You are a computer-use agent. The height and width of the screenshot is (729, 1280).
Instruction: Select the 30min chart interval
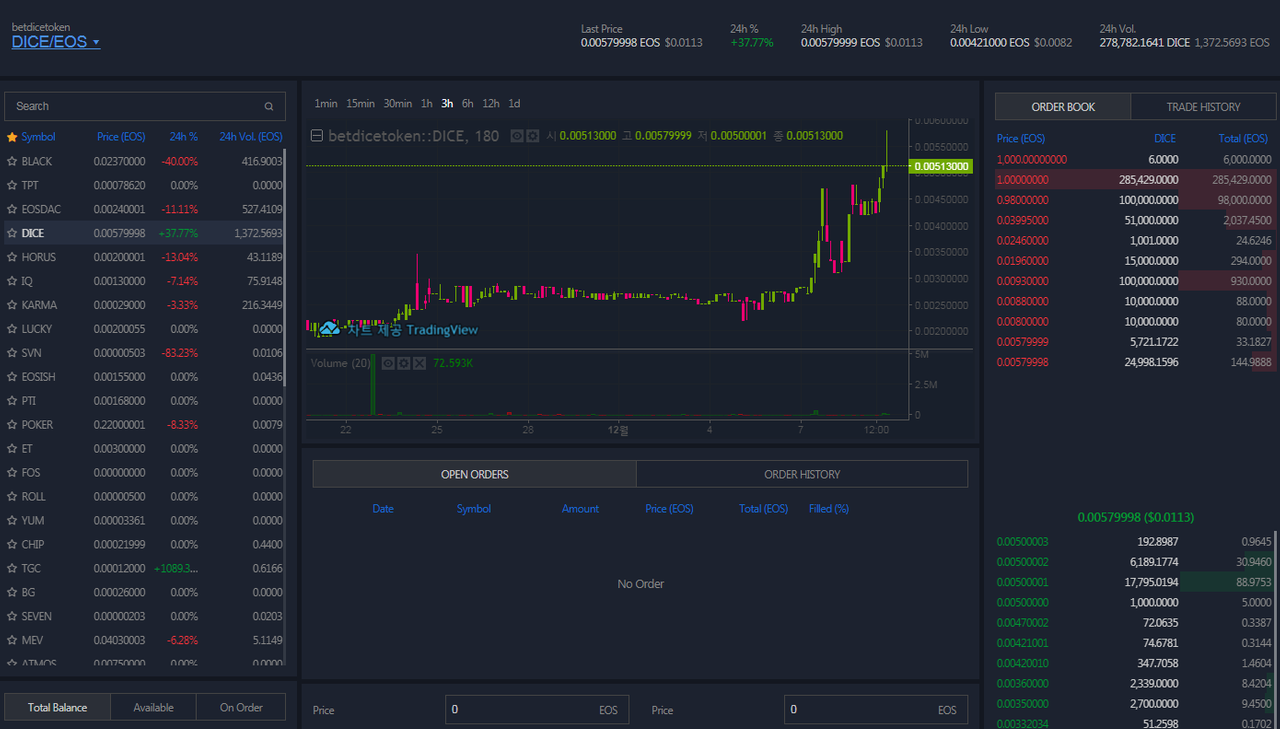398,104
